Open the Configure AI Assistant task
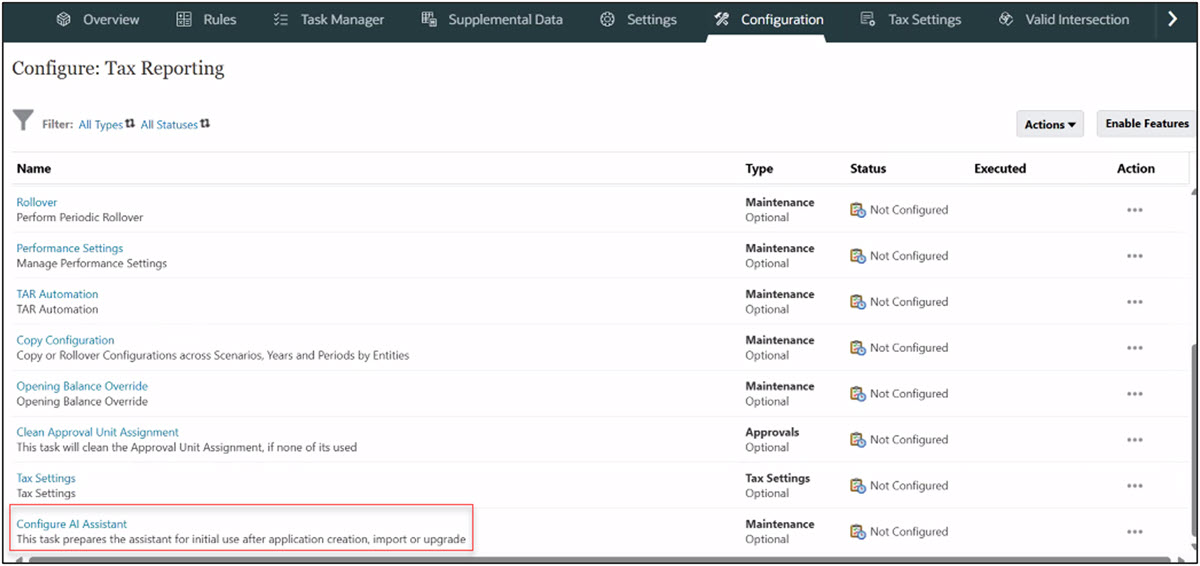The width and height of the screenshot is (1200, 566). (x=72, y=524)
